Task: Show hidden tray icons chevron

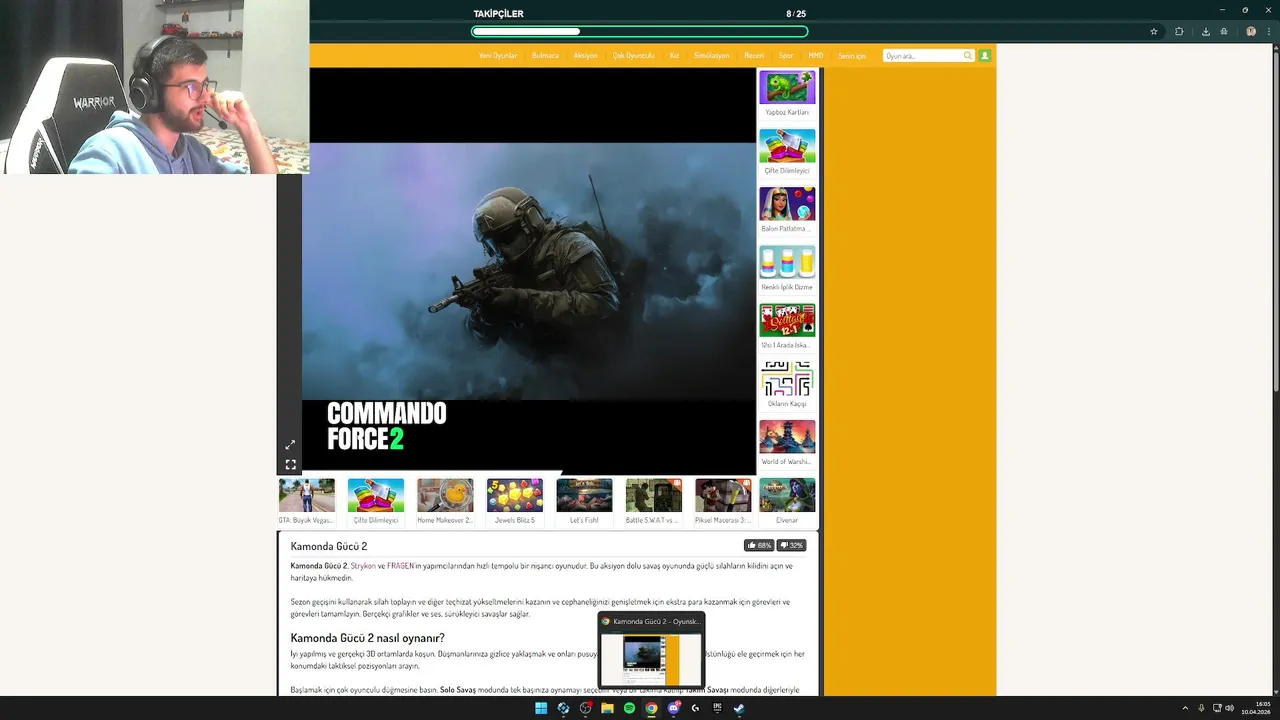Action: coord(1185,708)
